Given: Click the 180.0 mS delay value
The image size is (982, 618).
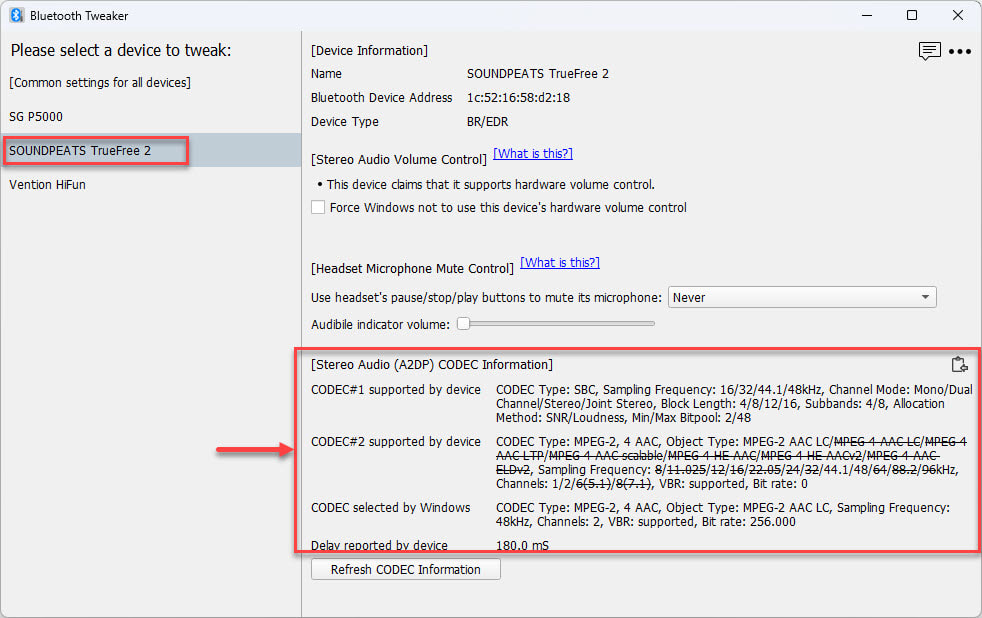Looking at the screenshot, I should (522, 545).
